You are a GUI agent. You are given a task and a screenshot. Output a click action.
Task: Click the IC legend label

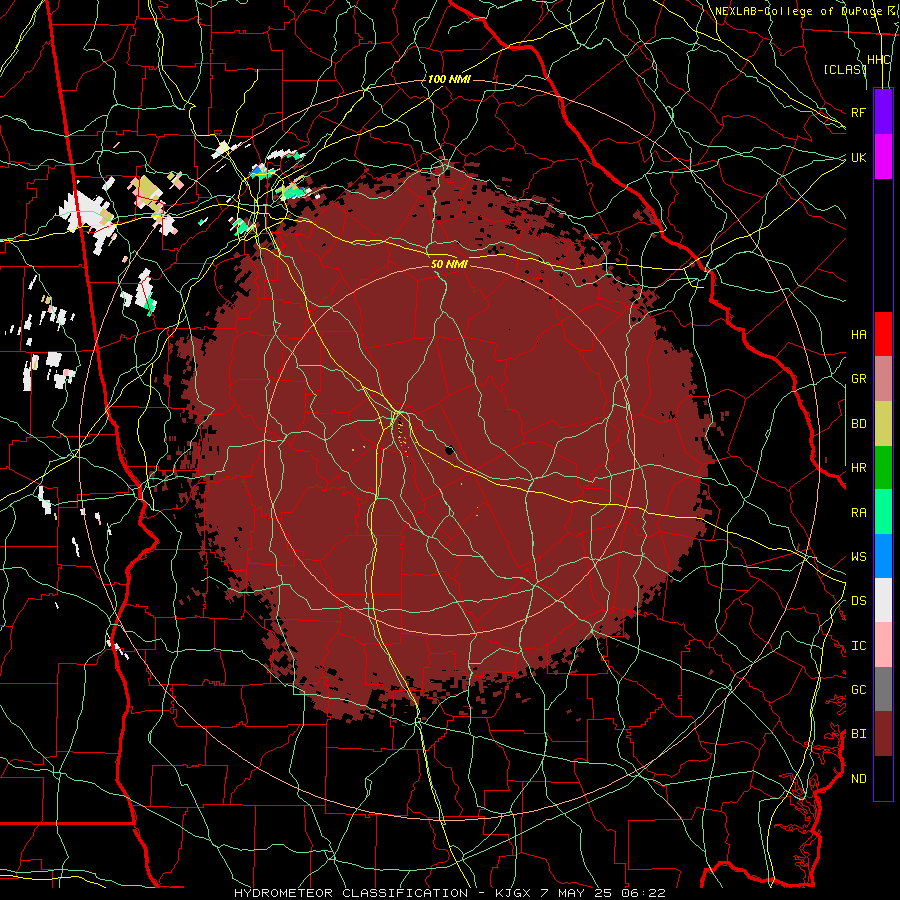coord(858,646)
